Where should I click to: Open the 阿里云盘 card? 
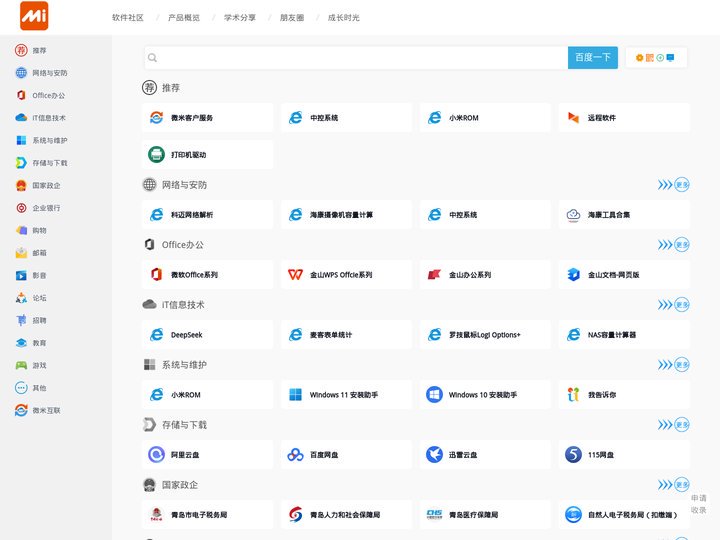click(x=208, y=455)
